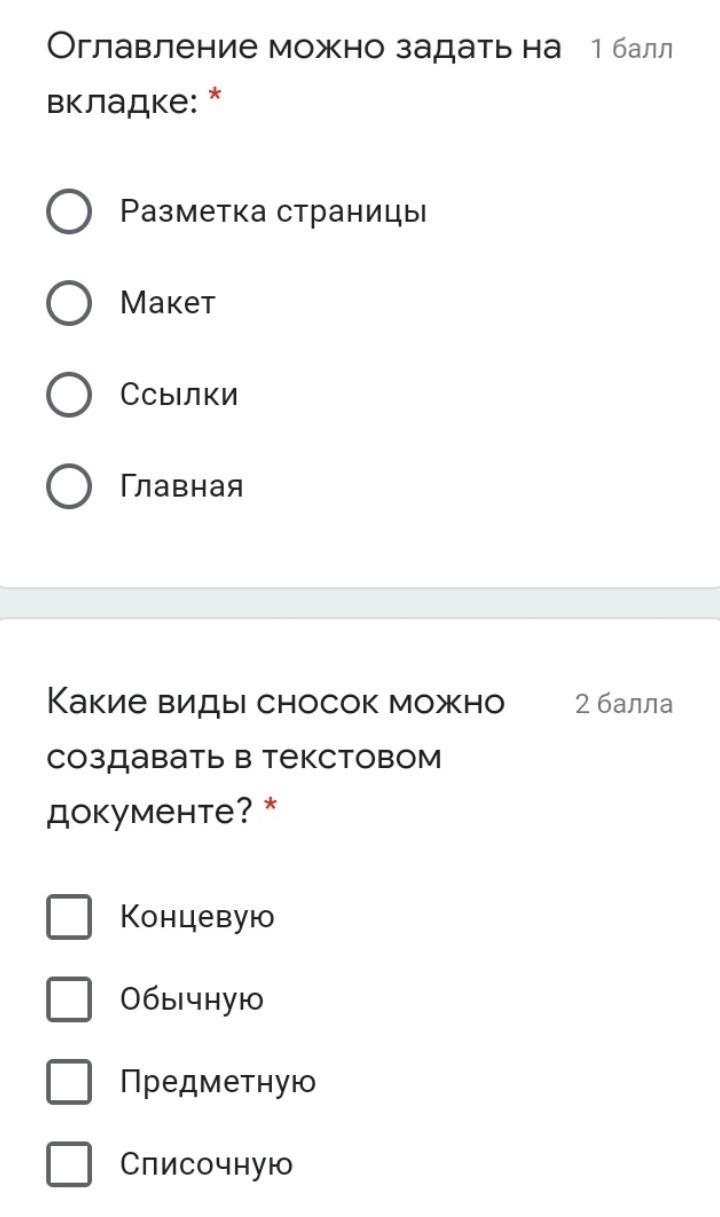Mark the 'Главная' radio button circle
The image size is (720, 1217).
[x=70, y=487]
